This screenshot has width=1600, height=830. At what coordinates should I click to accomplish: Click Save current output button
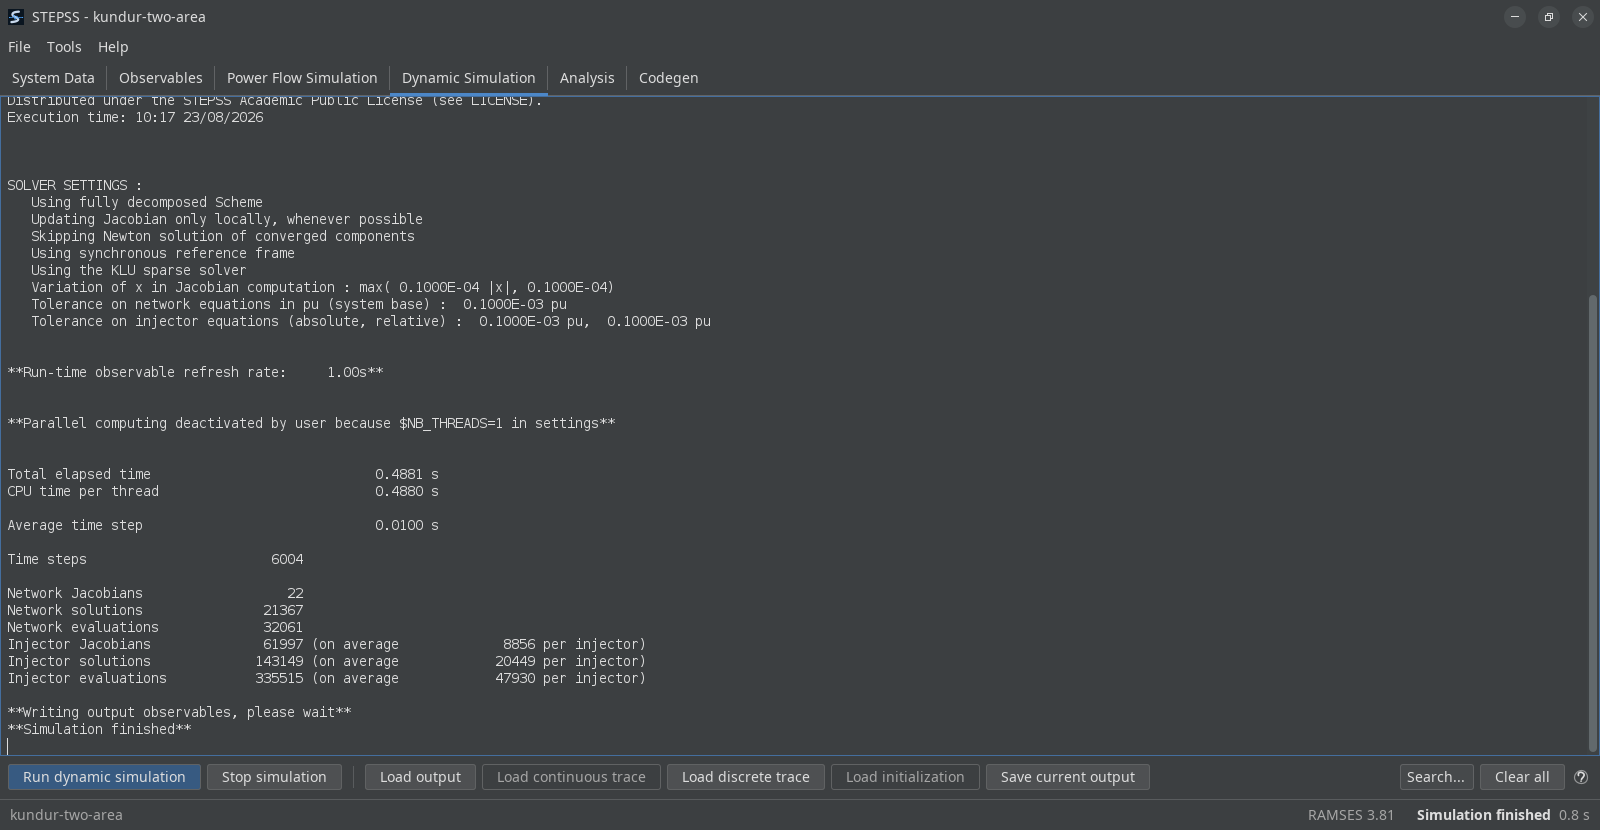[1068, 777]
